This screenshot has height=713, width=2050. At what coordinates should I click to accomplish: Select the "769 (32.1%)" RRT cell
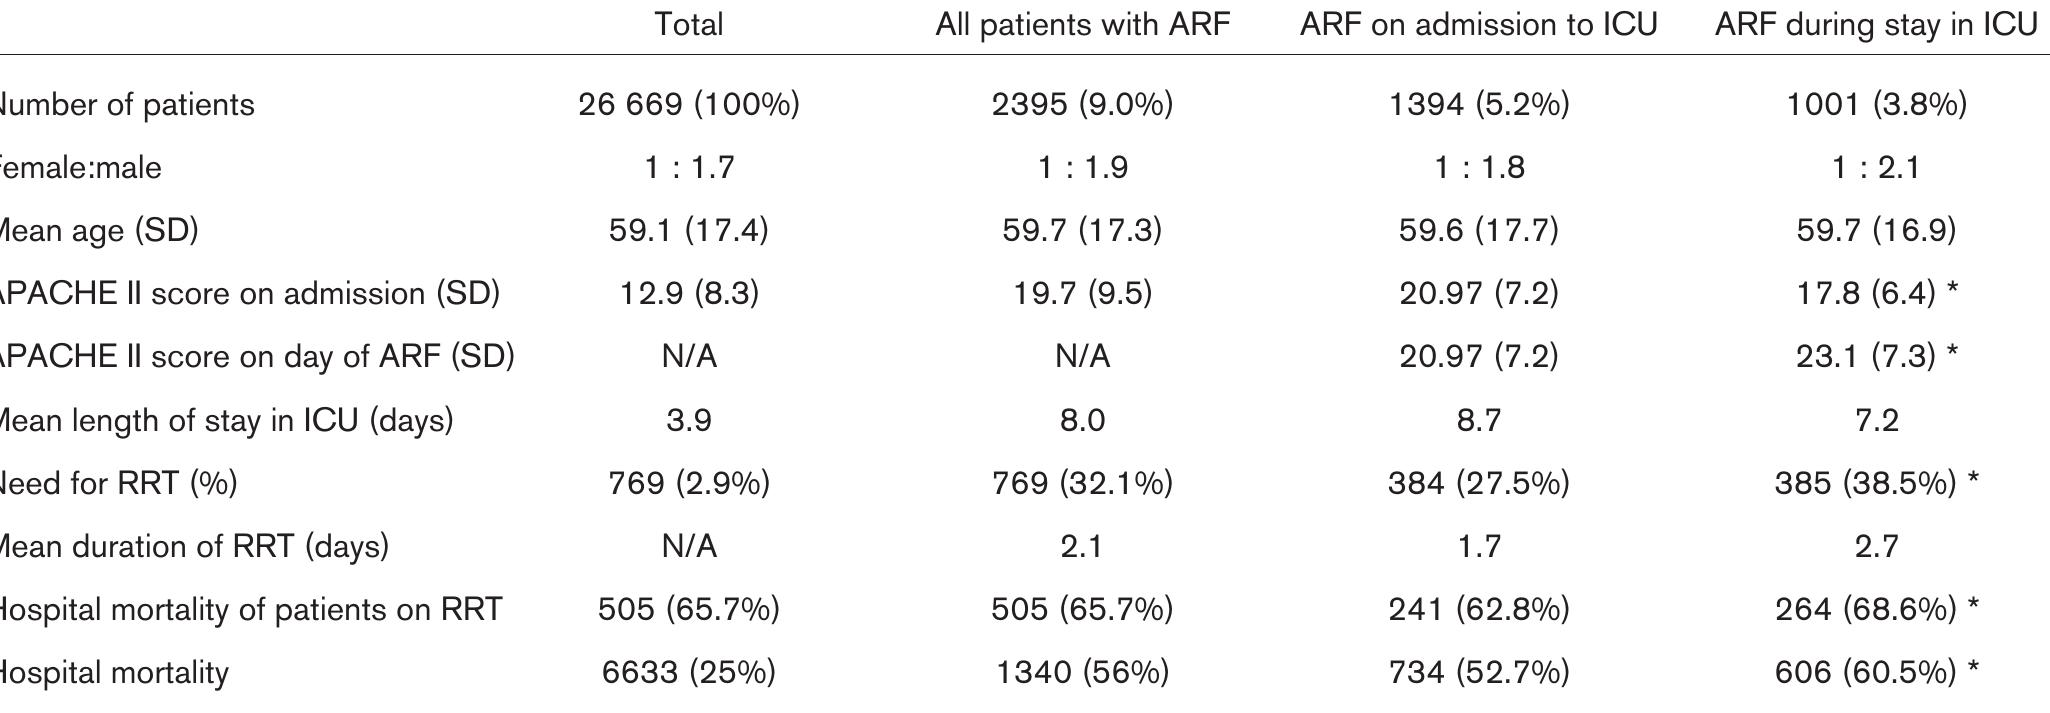[1082, 483]
